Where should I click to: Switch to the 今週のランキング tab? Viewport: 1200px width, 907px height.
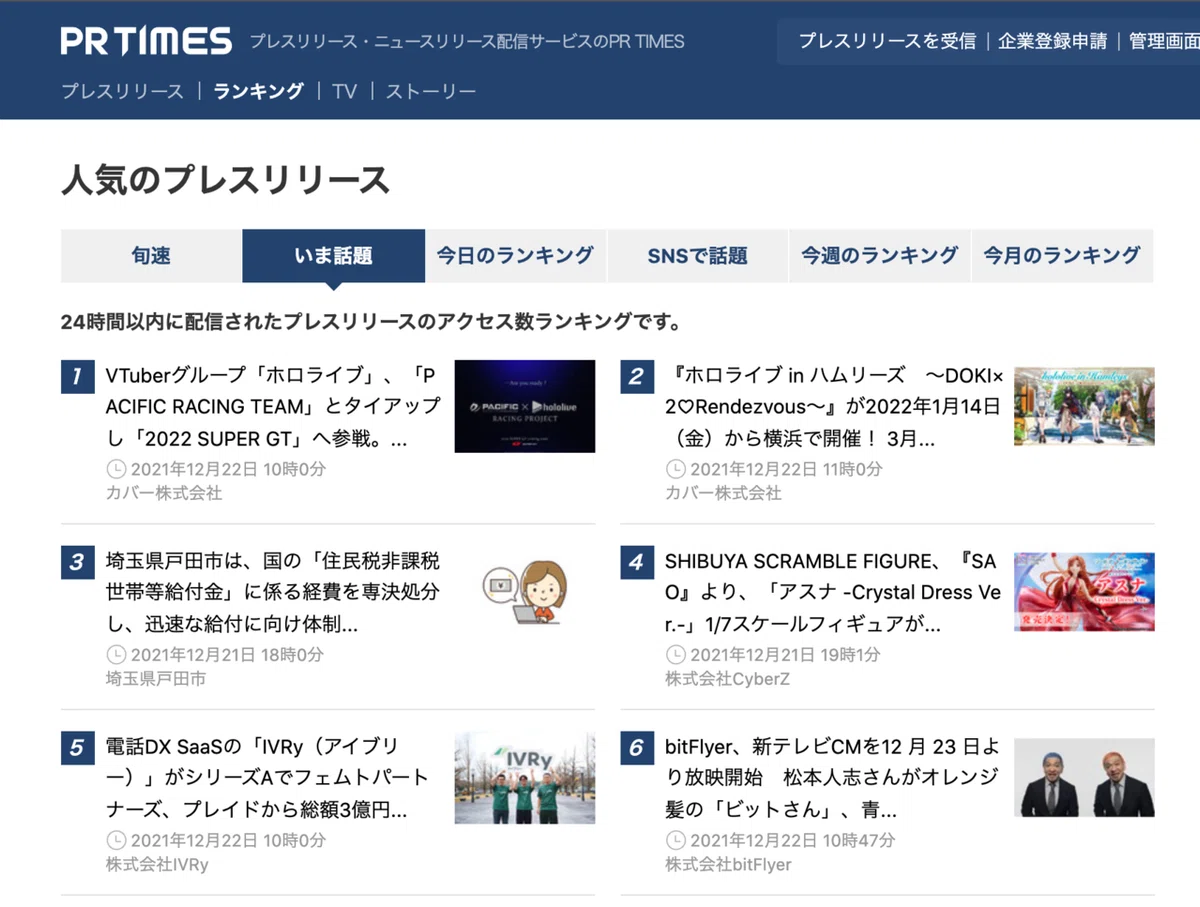click(879, 256)
